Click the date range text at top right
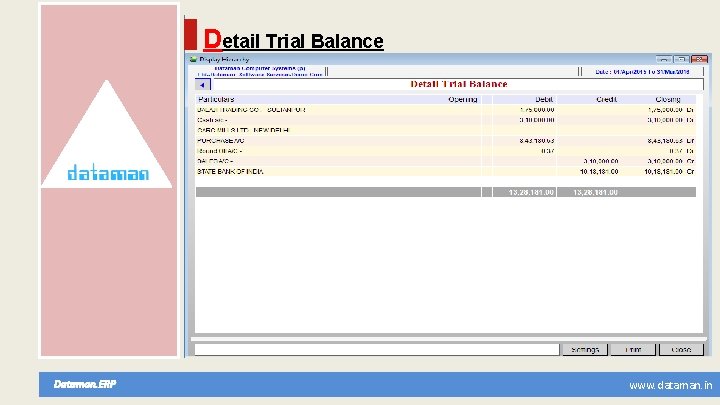Viewport: 720px width, 405px height. click(642, 72)
